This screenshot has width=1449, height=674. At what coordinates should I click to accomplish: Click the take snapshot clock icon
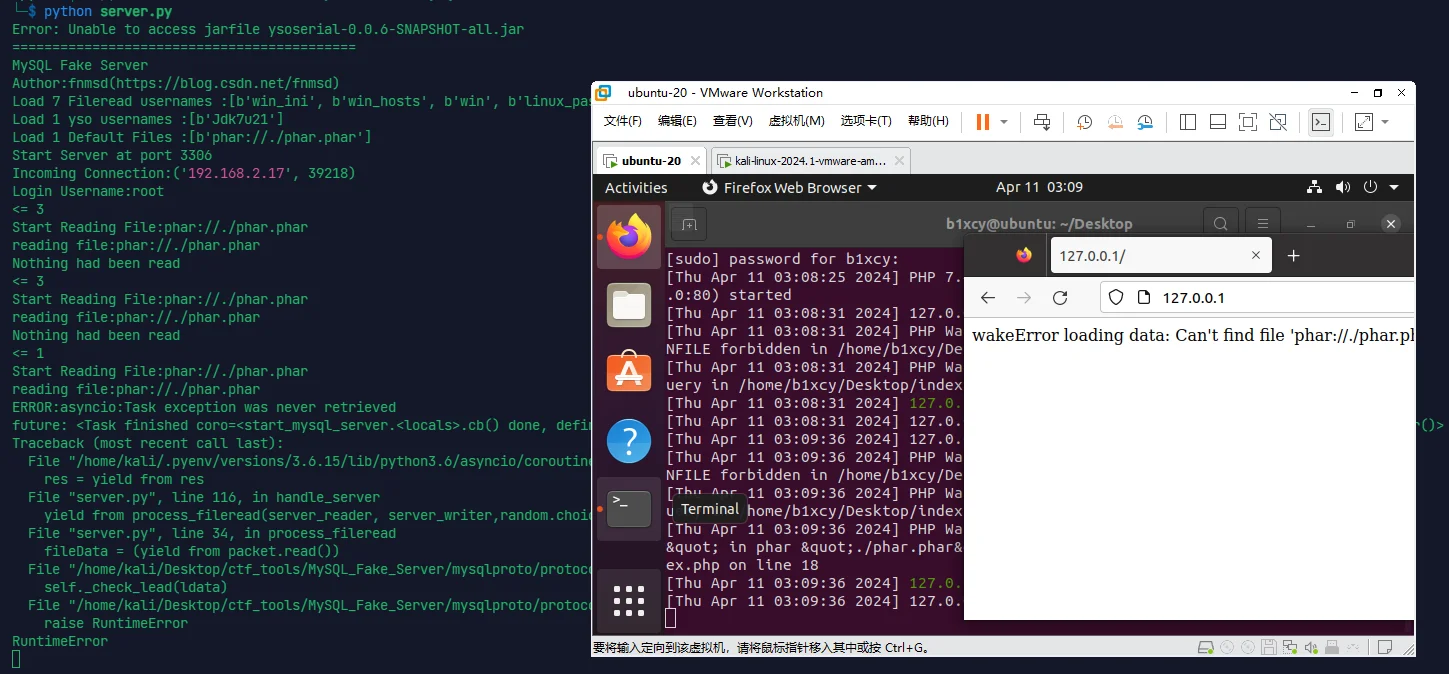coord(1084,122)
